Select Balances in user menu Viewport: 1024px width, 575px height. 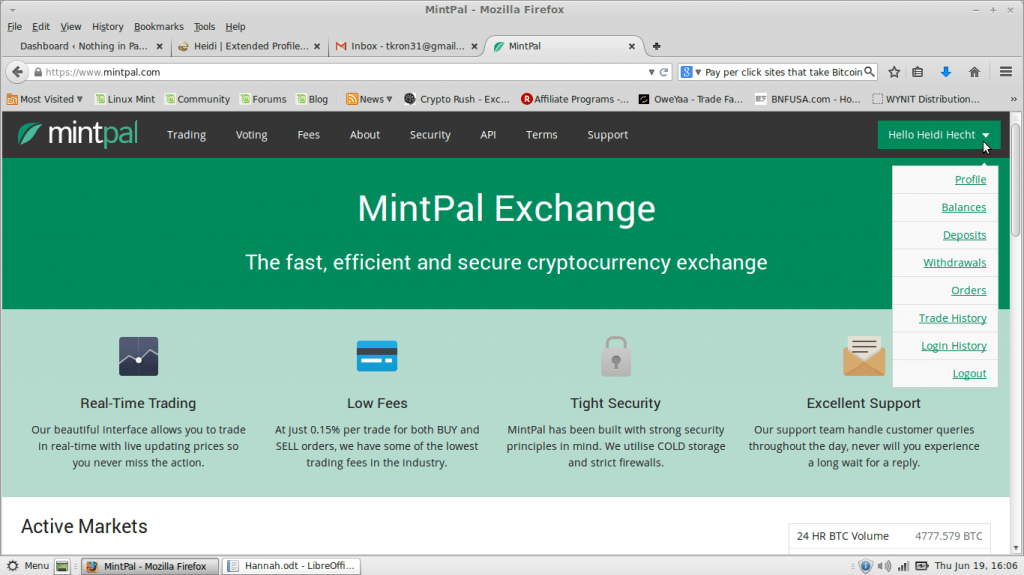click(x=963, y=207)
